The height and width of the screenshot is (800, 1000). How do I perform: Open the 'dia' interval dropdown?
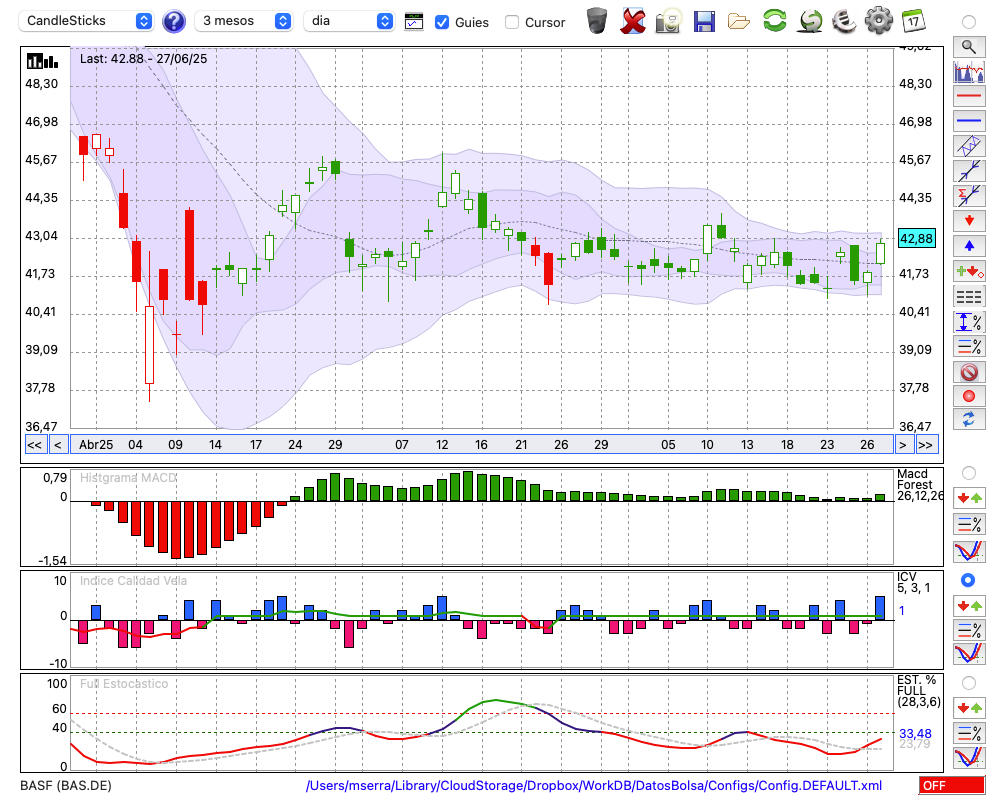point(348,21)
